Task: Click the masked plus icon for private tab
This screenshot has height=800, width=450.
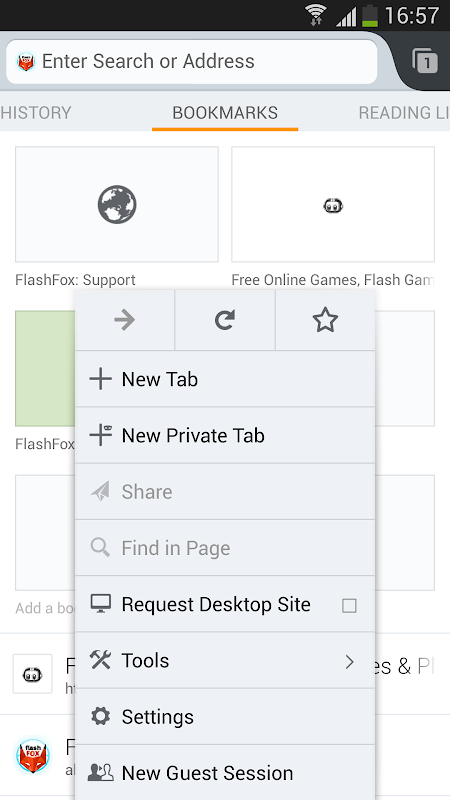Action: click(101, 435)
